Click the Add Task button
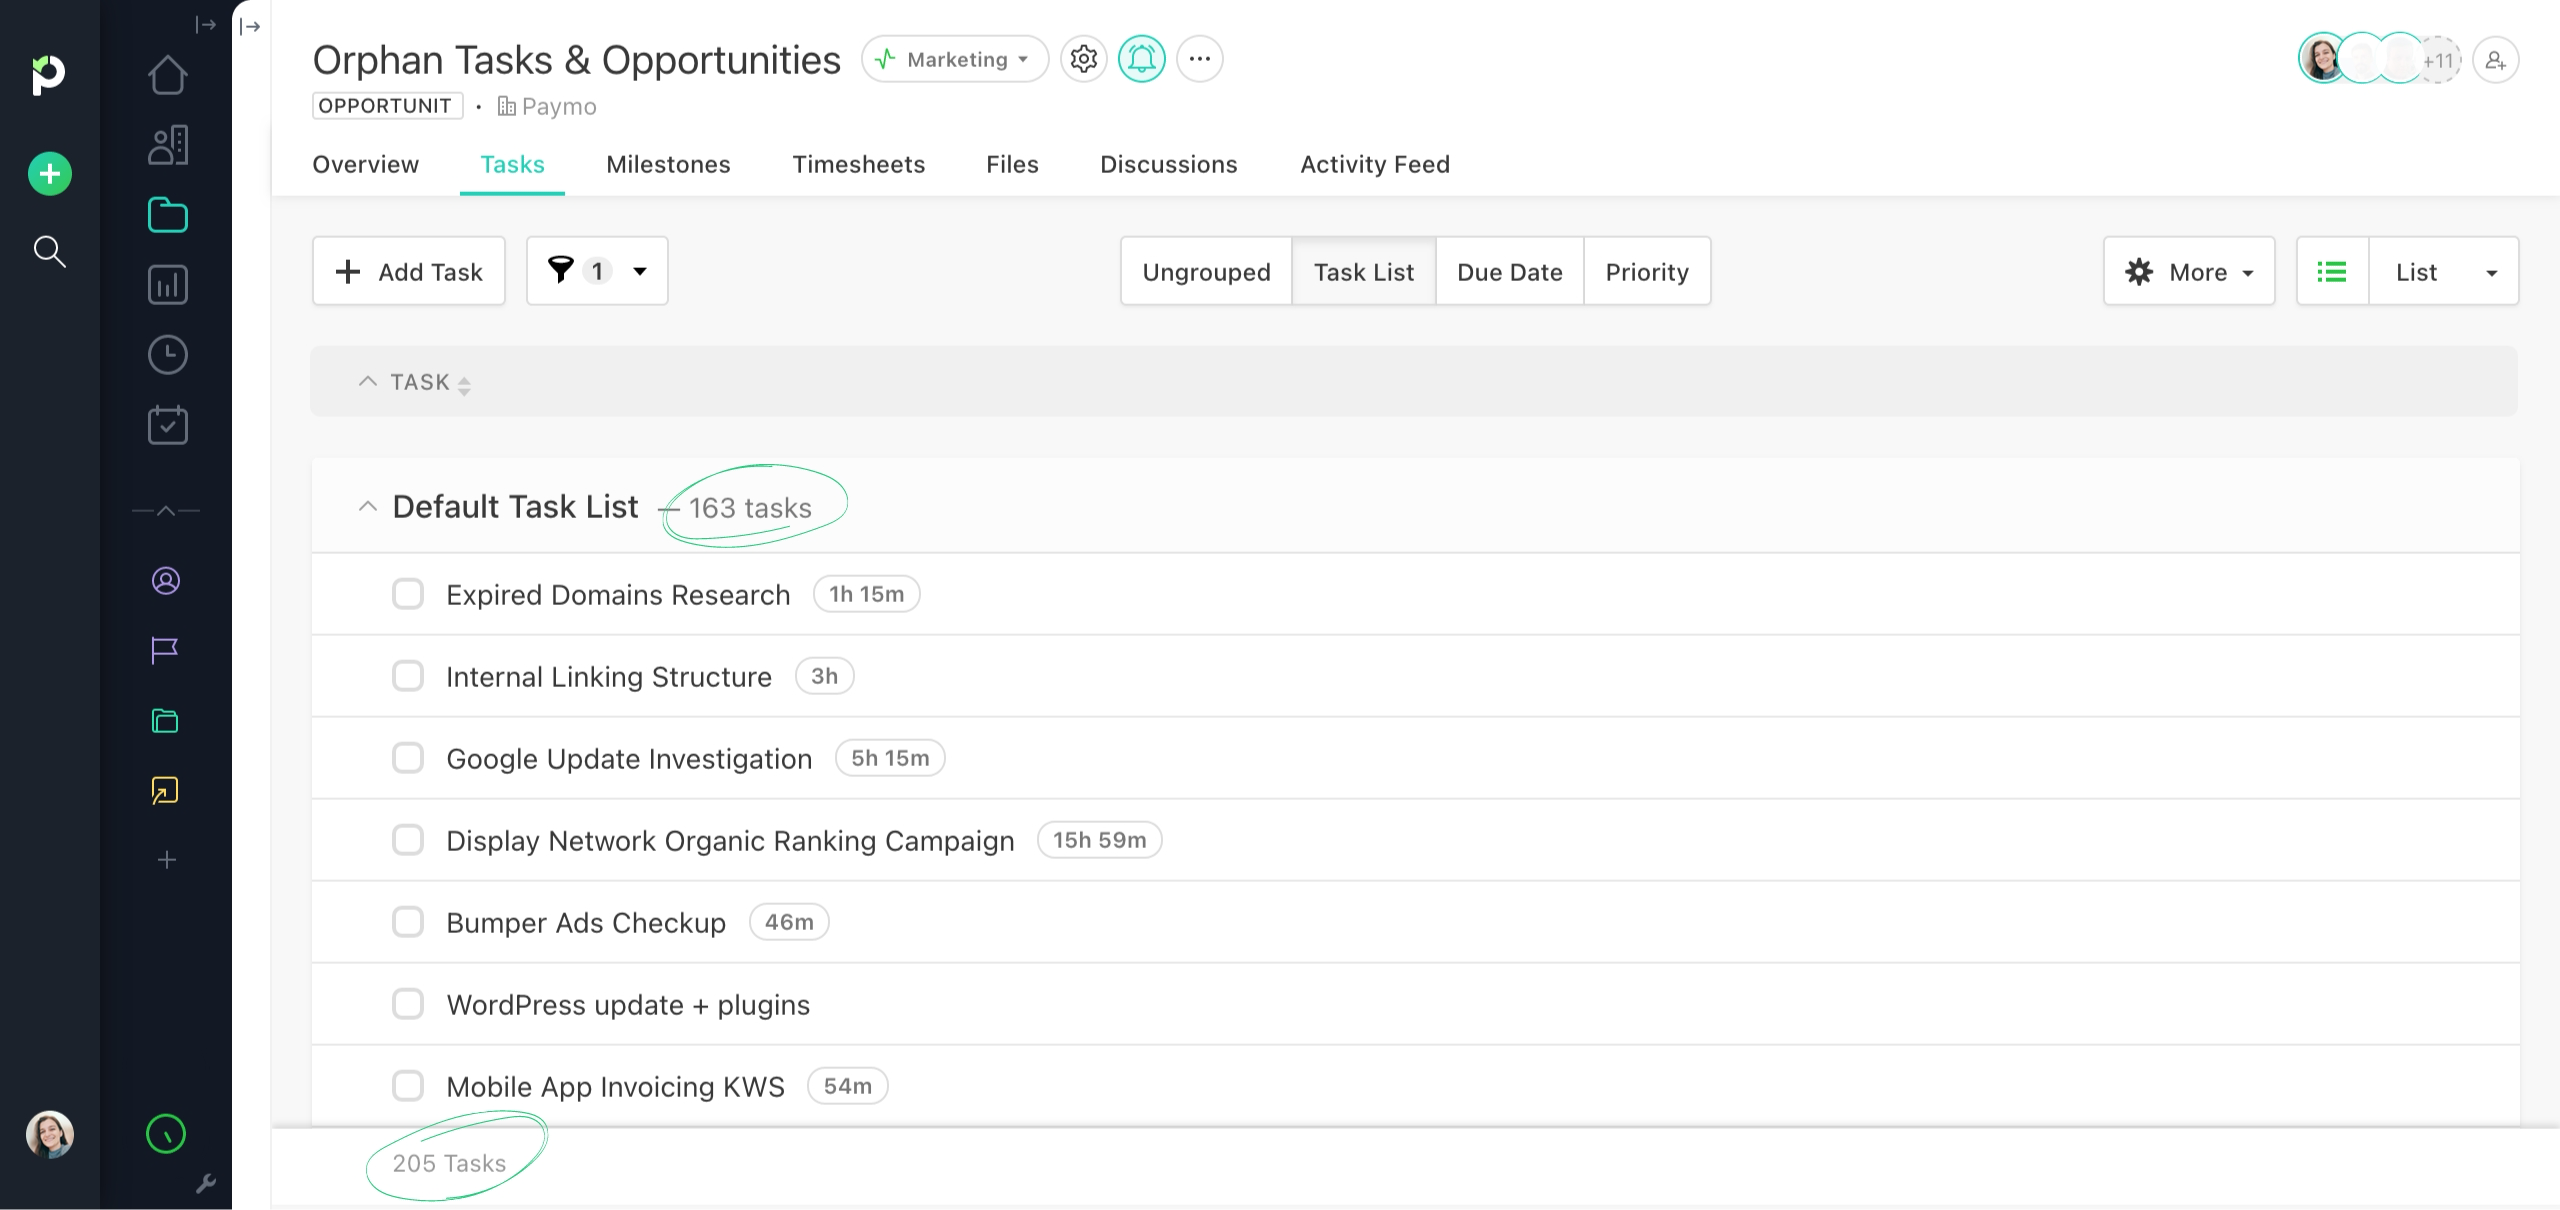Image resolution: width=2560 pixels, height=1210 pixels. pos(409,271)
